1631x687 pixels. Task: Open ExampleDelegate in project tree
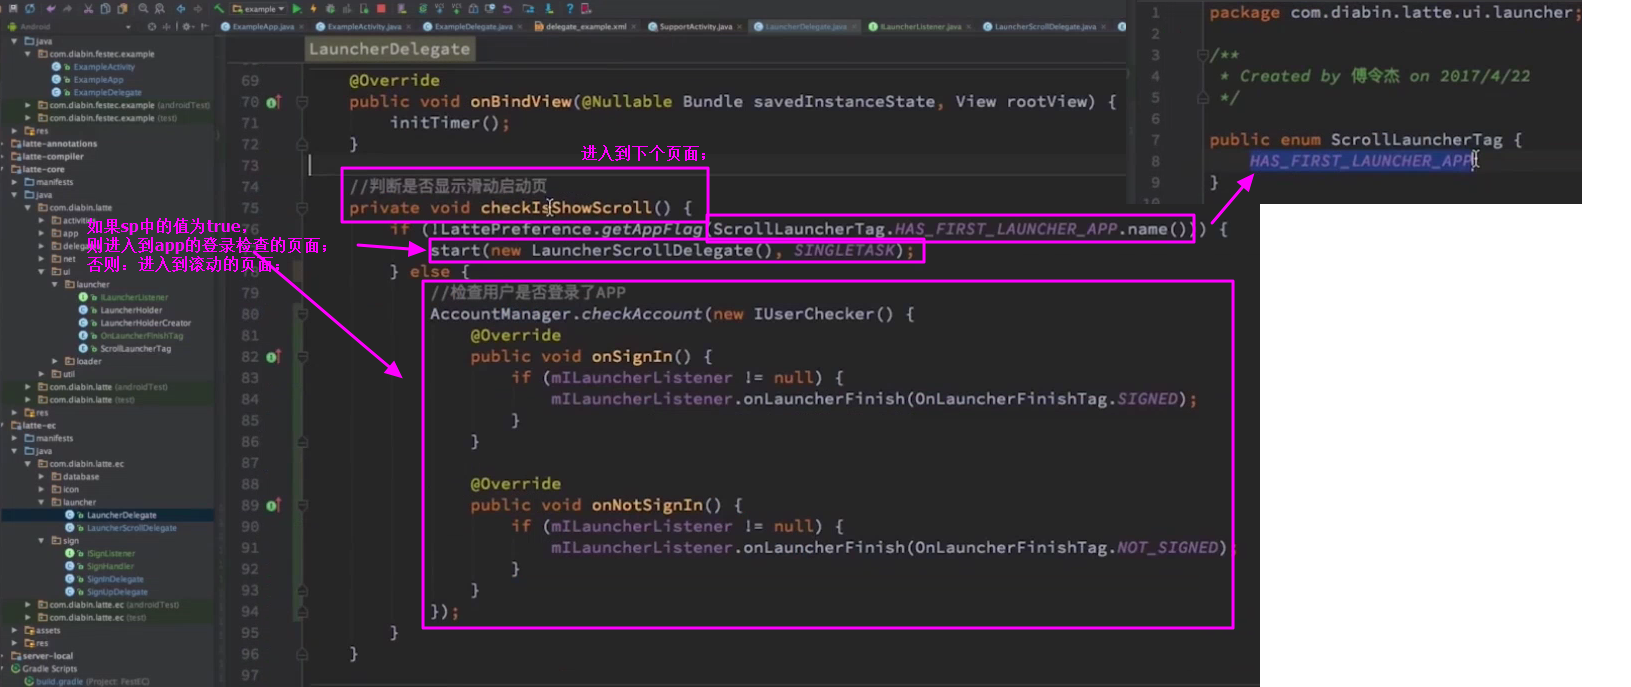pyautogui.click(x=107, y=92)
